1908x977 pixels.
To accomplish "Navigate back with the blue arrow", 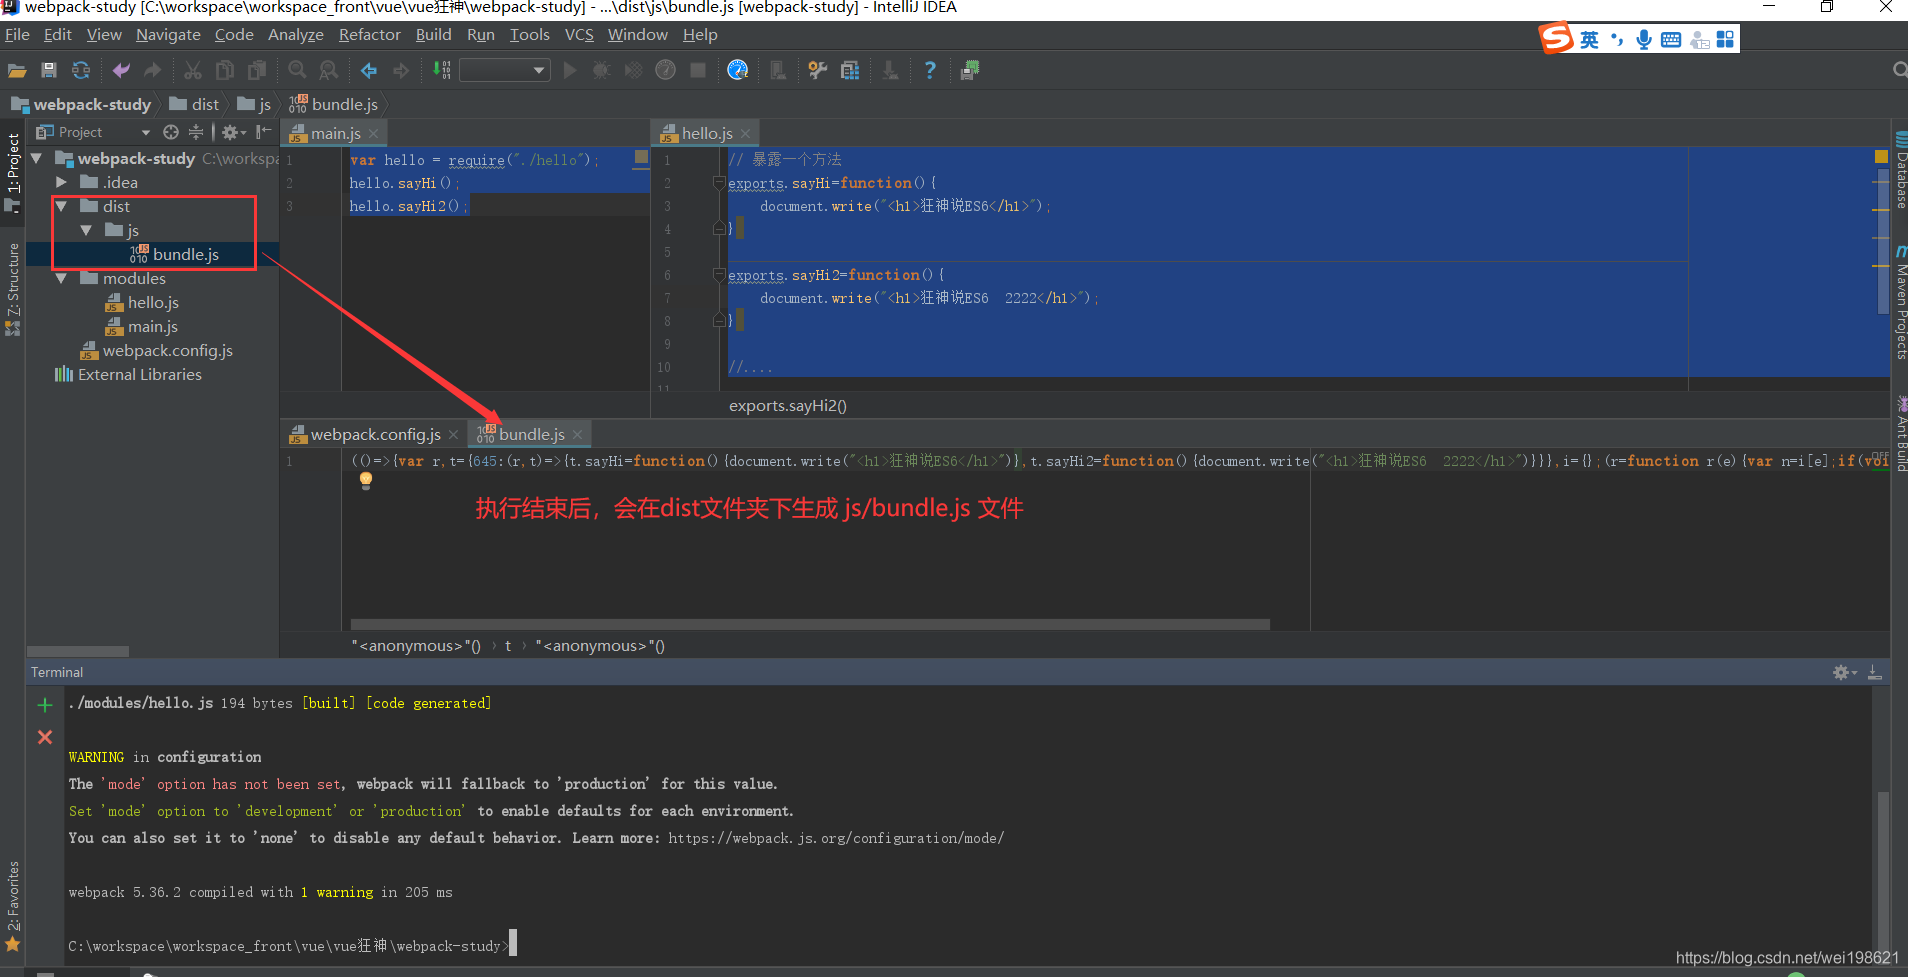I will coord(369,70).
